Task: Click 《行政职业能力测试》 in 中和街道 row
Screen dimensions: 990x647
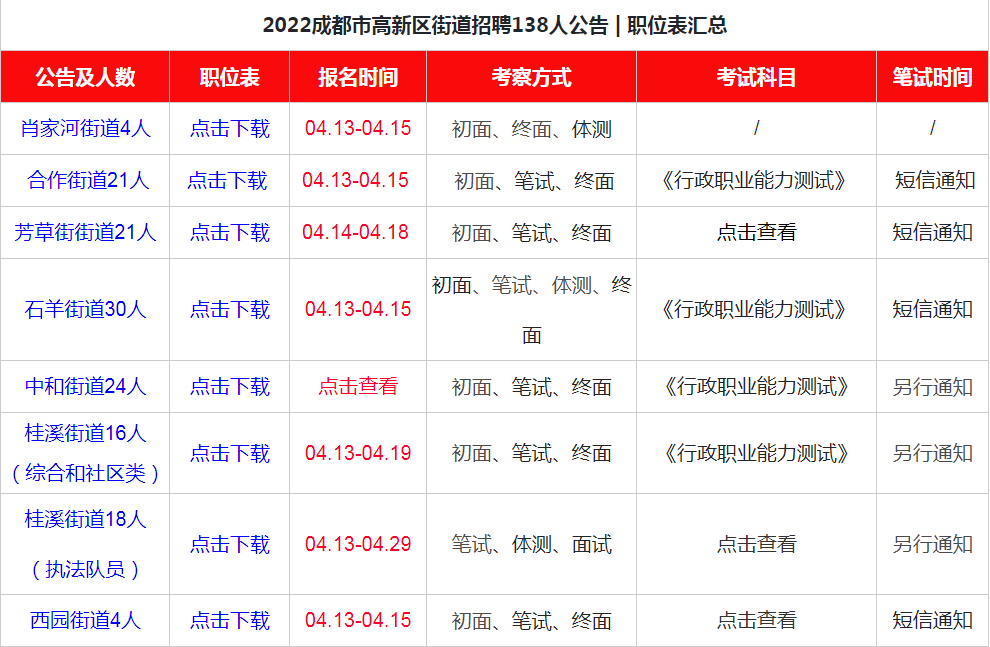Action: click(x=756, y=386)
